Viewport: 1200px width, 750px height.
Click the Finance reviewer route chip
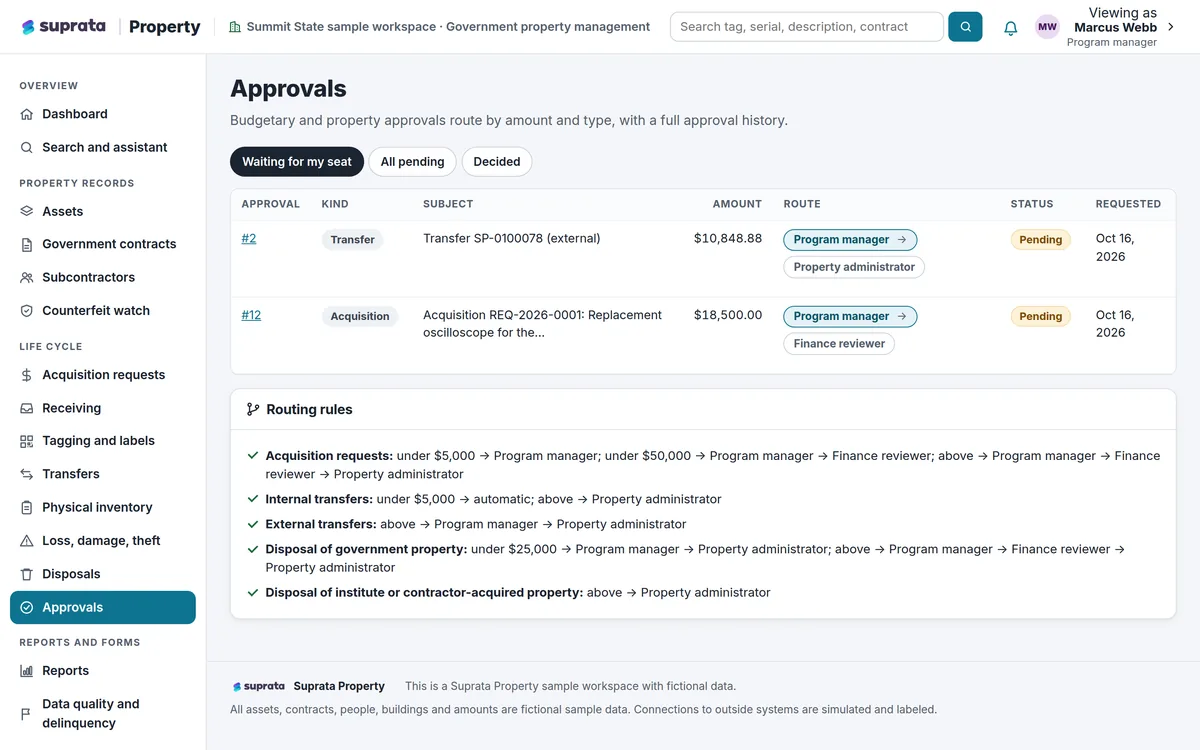coord(839,343)
